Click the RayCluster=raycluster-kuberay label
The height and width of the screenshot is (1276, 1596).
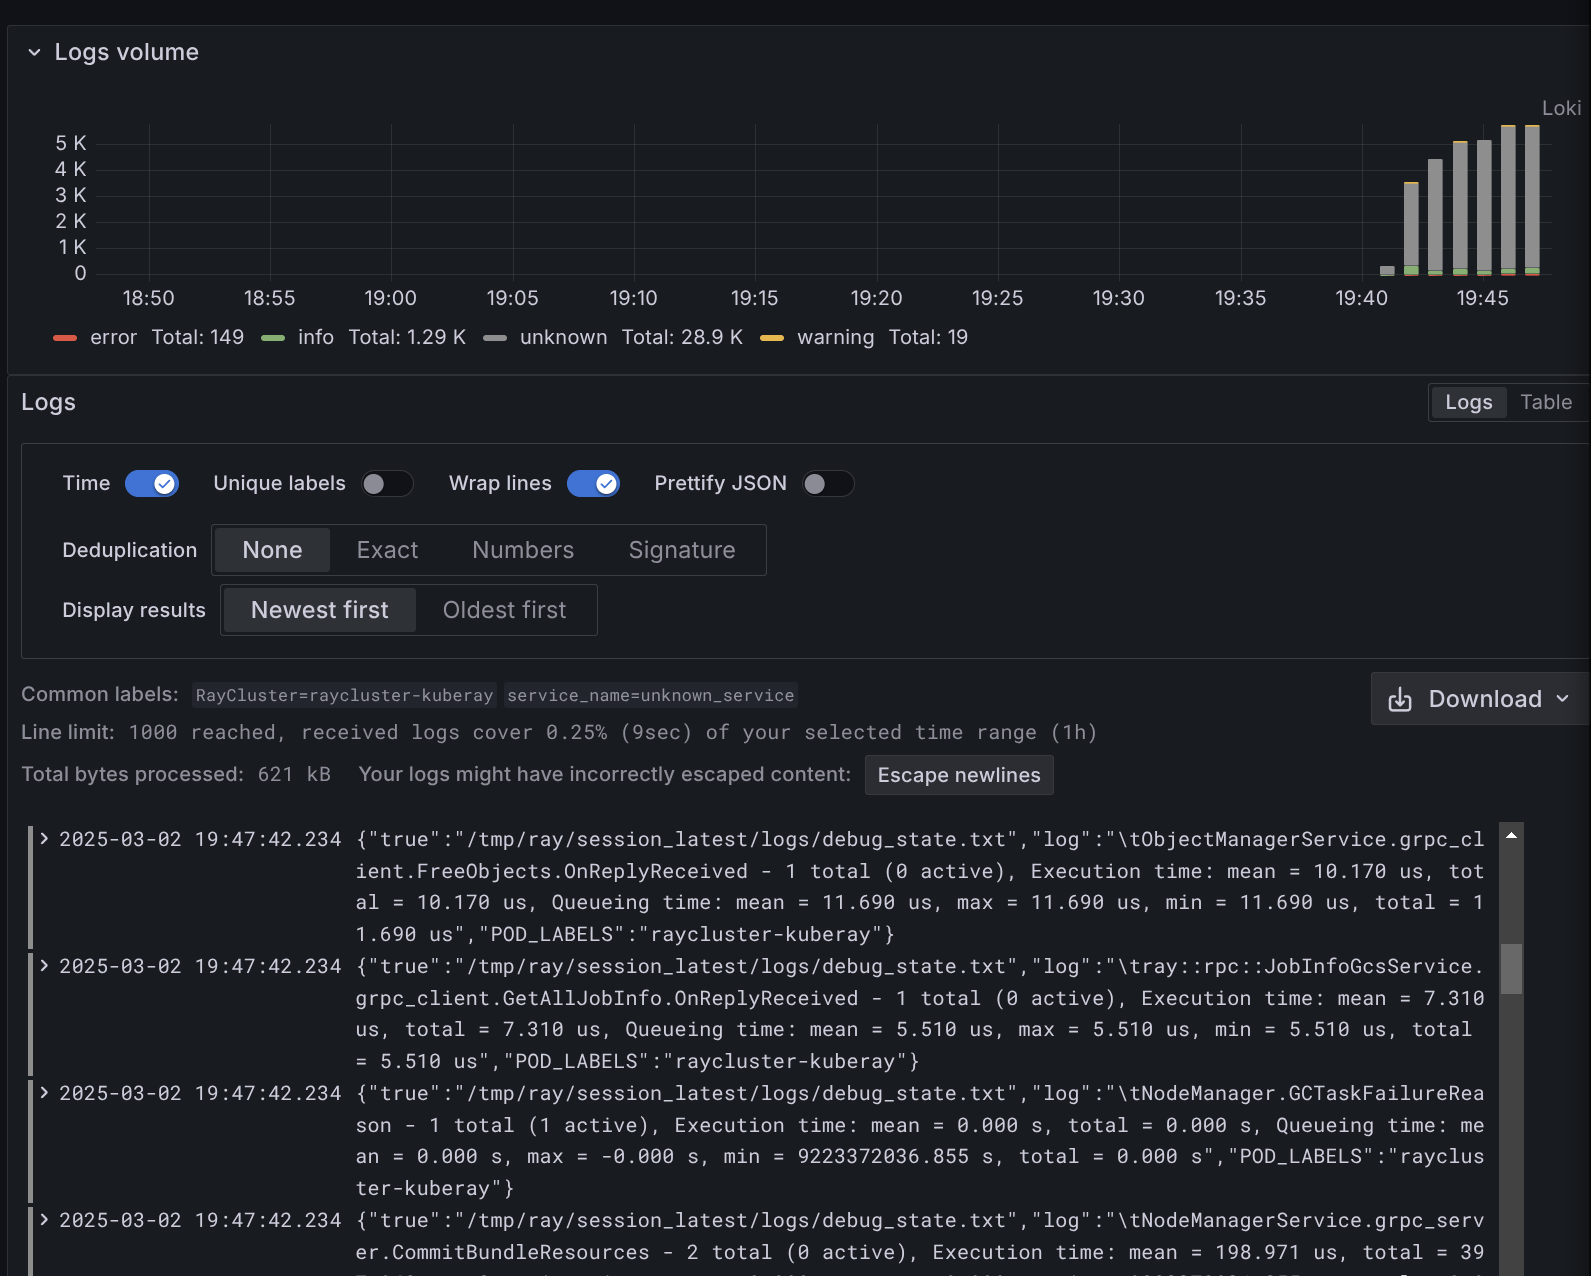click(344, 695)
